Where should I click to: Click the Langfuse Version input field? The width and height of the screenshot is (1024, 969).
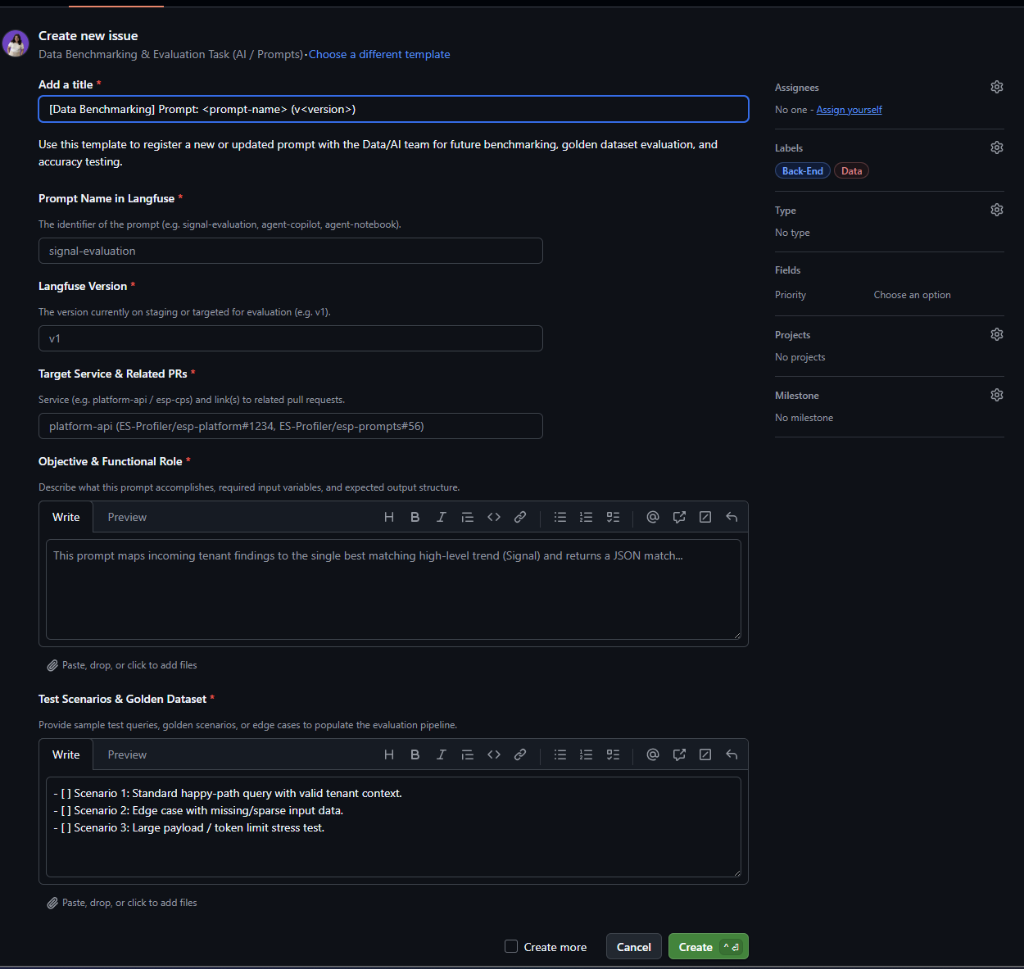[x=291, y=338]
